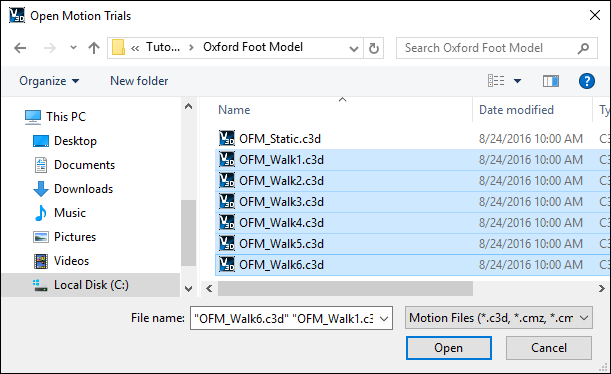Click New folder in the toolbar
611x374 pixels.
point(139,81)
